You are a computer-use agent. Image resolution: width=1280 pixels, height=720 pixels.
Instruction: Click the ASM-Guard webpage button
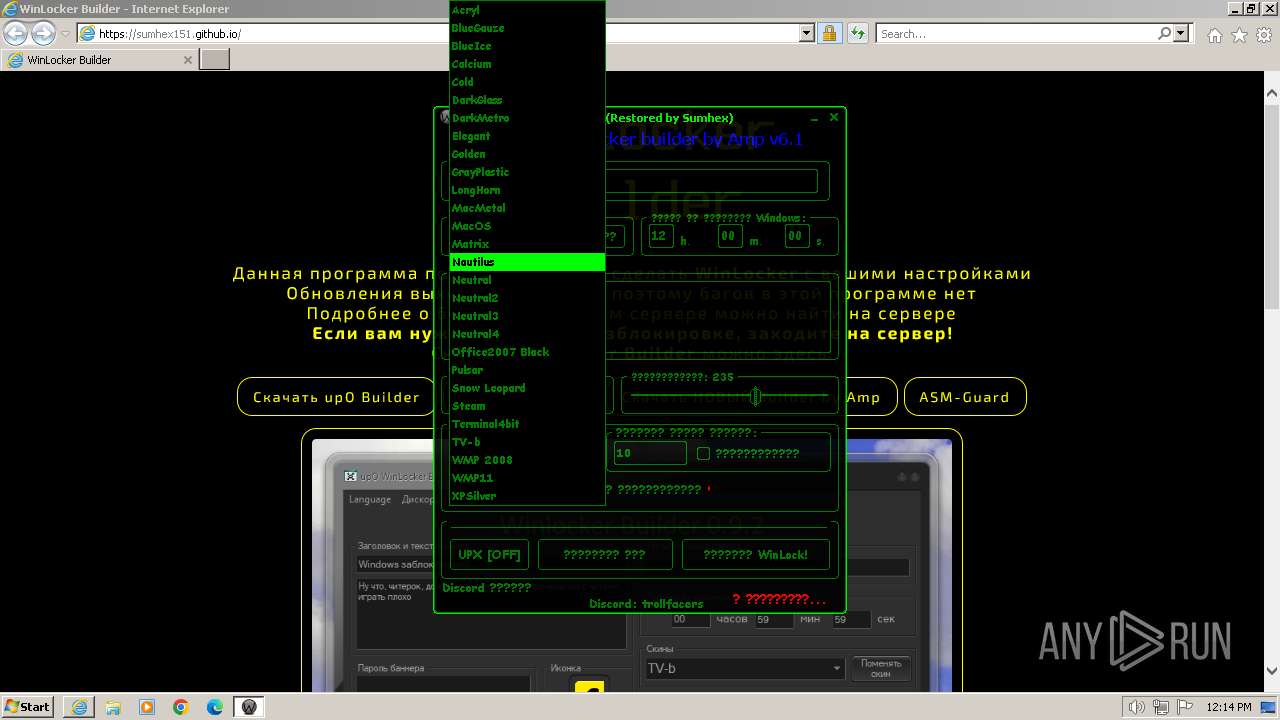(x=965, y=397)
